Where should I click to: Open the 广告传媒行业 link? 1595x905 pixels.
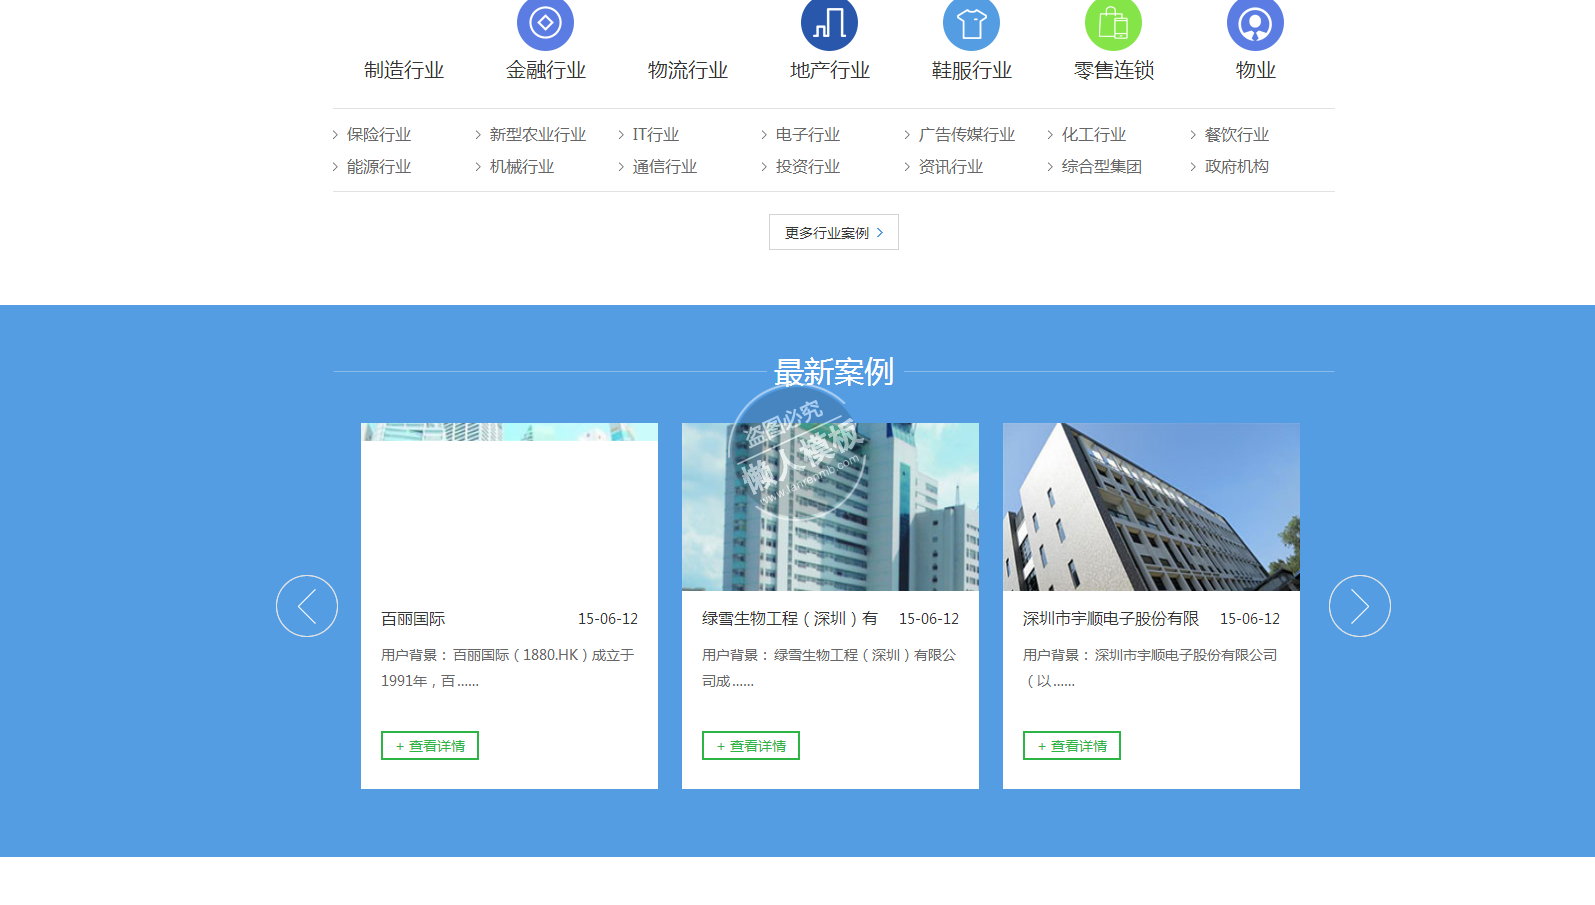[x=966, y=135]
